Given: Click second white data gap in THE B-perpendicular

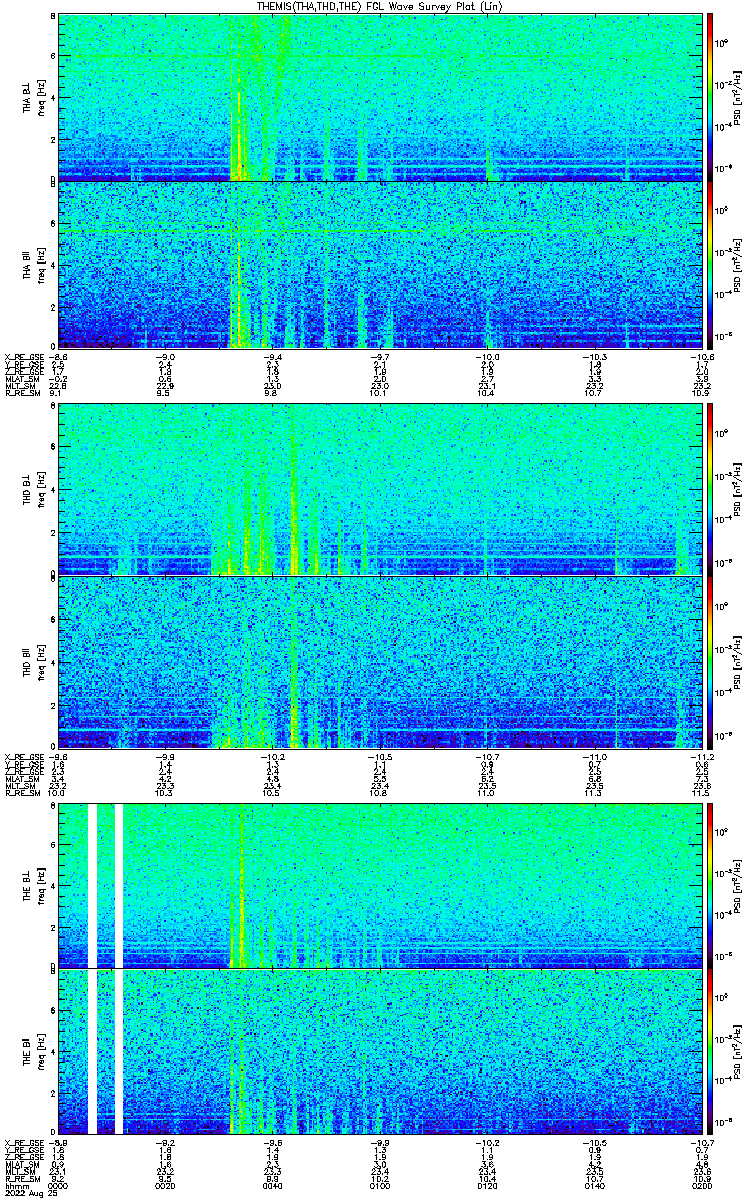Looking at the screenshot, I should coord(119,886).
